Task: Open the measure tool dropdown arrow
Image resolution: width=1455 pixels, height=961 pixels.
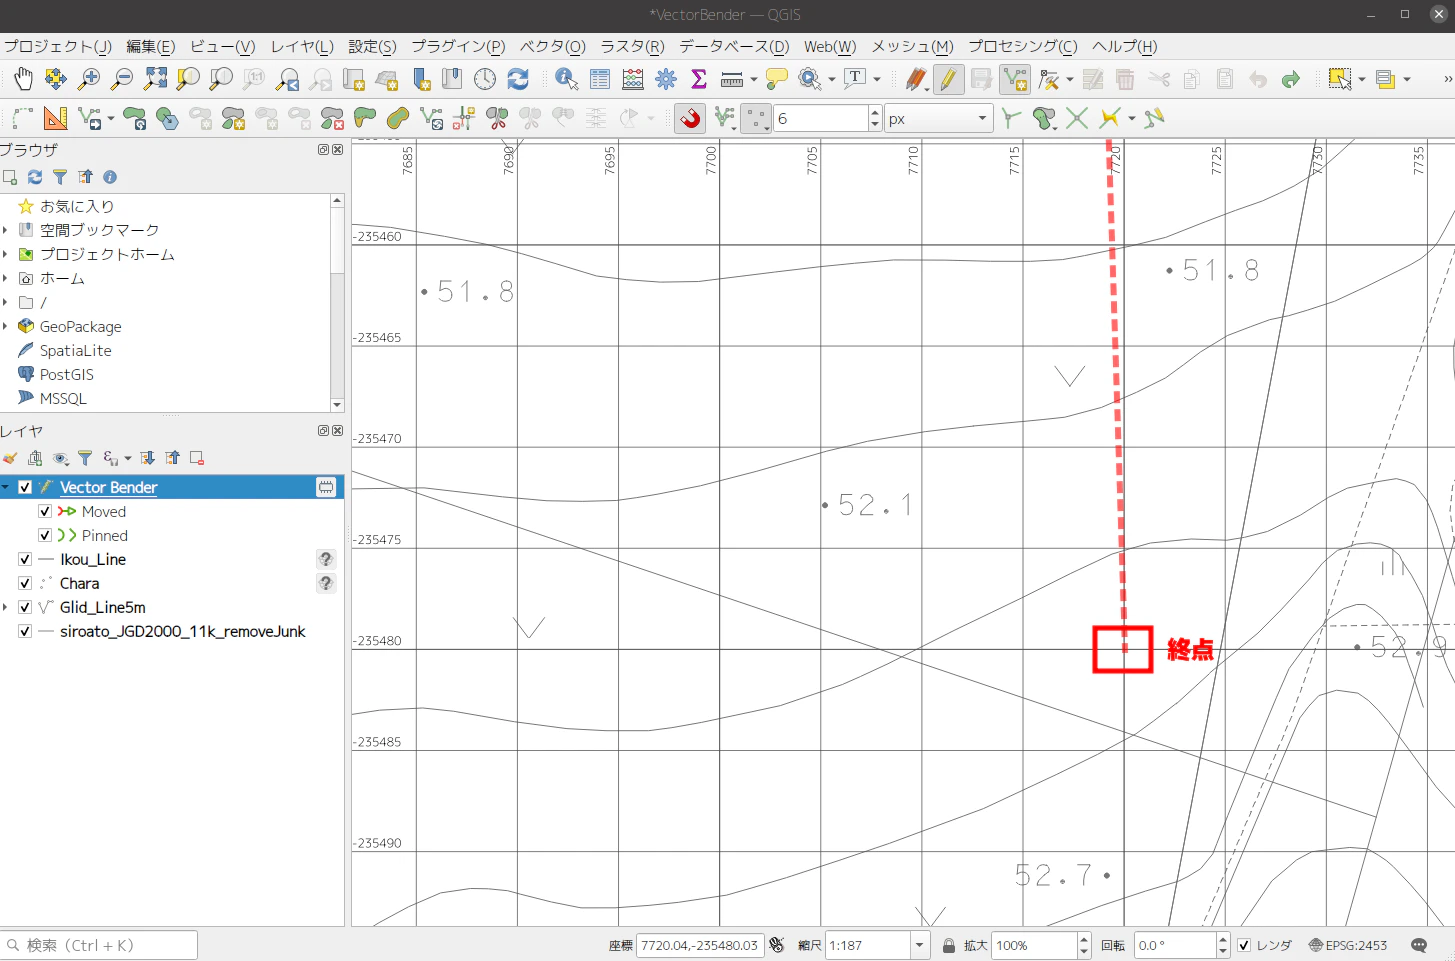Action: (753, 79)
